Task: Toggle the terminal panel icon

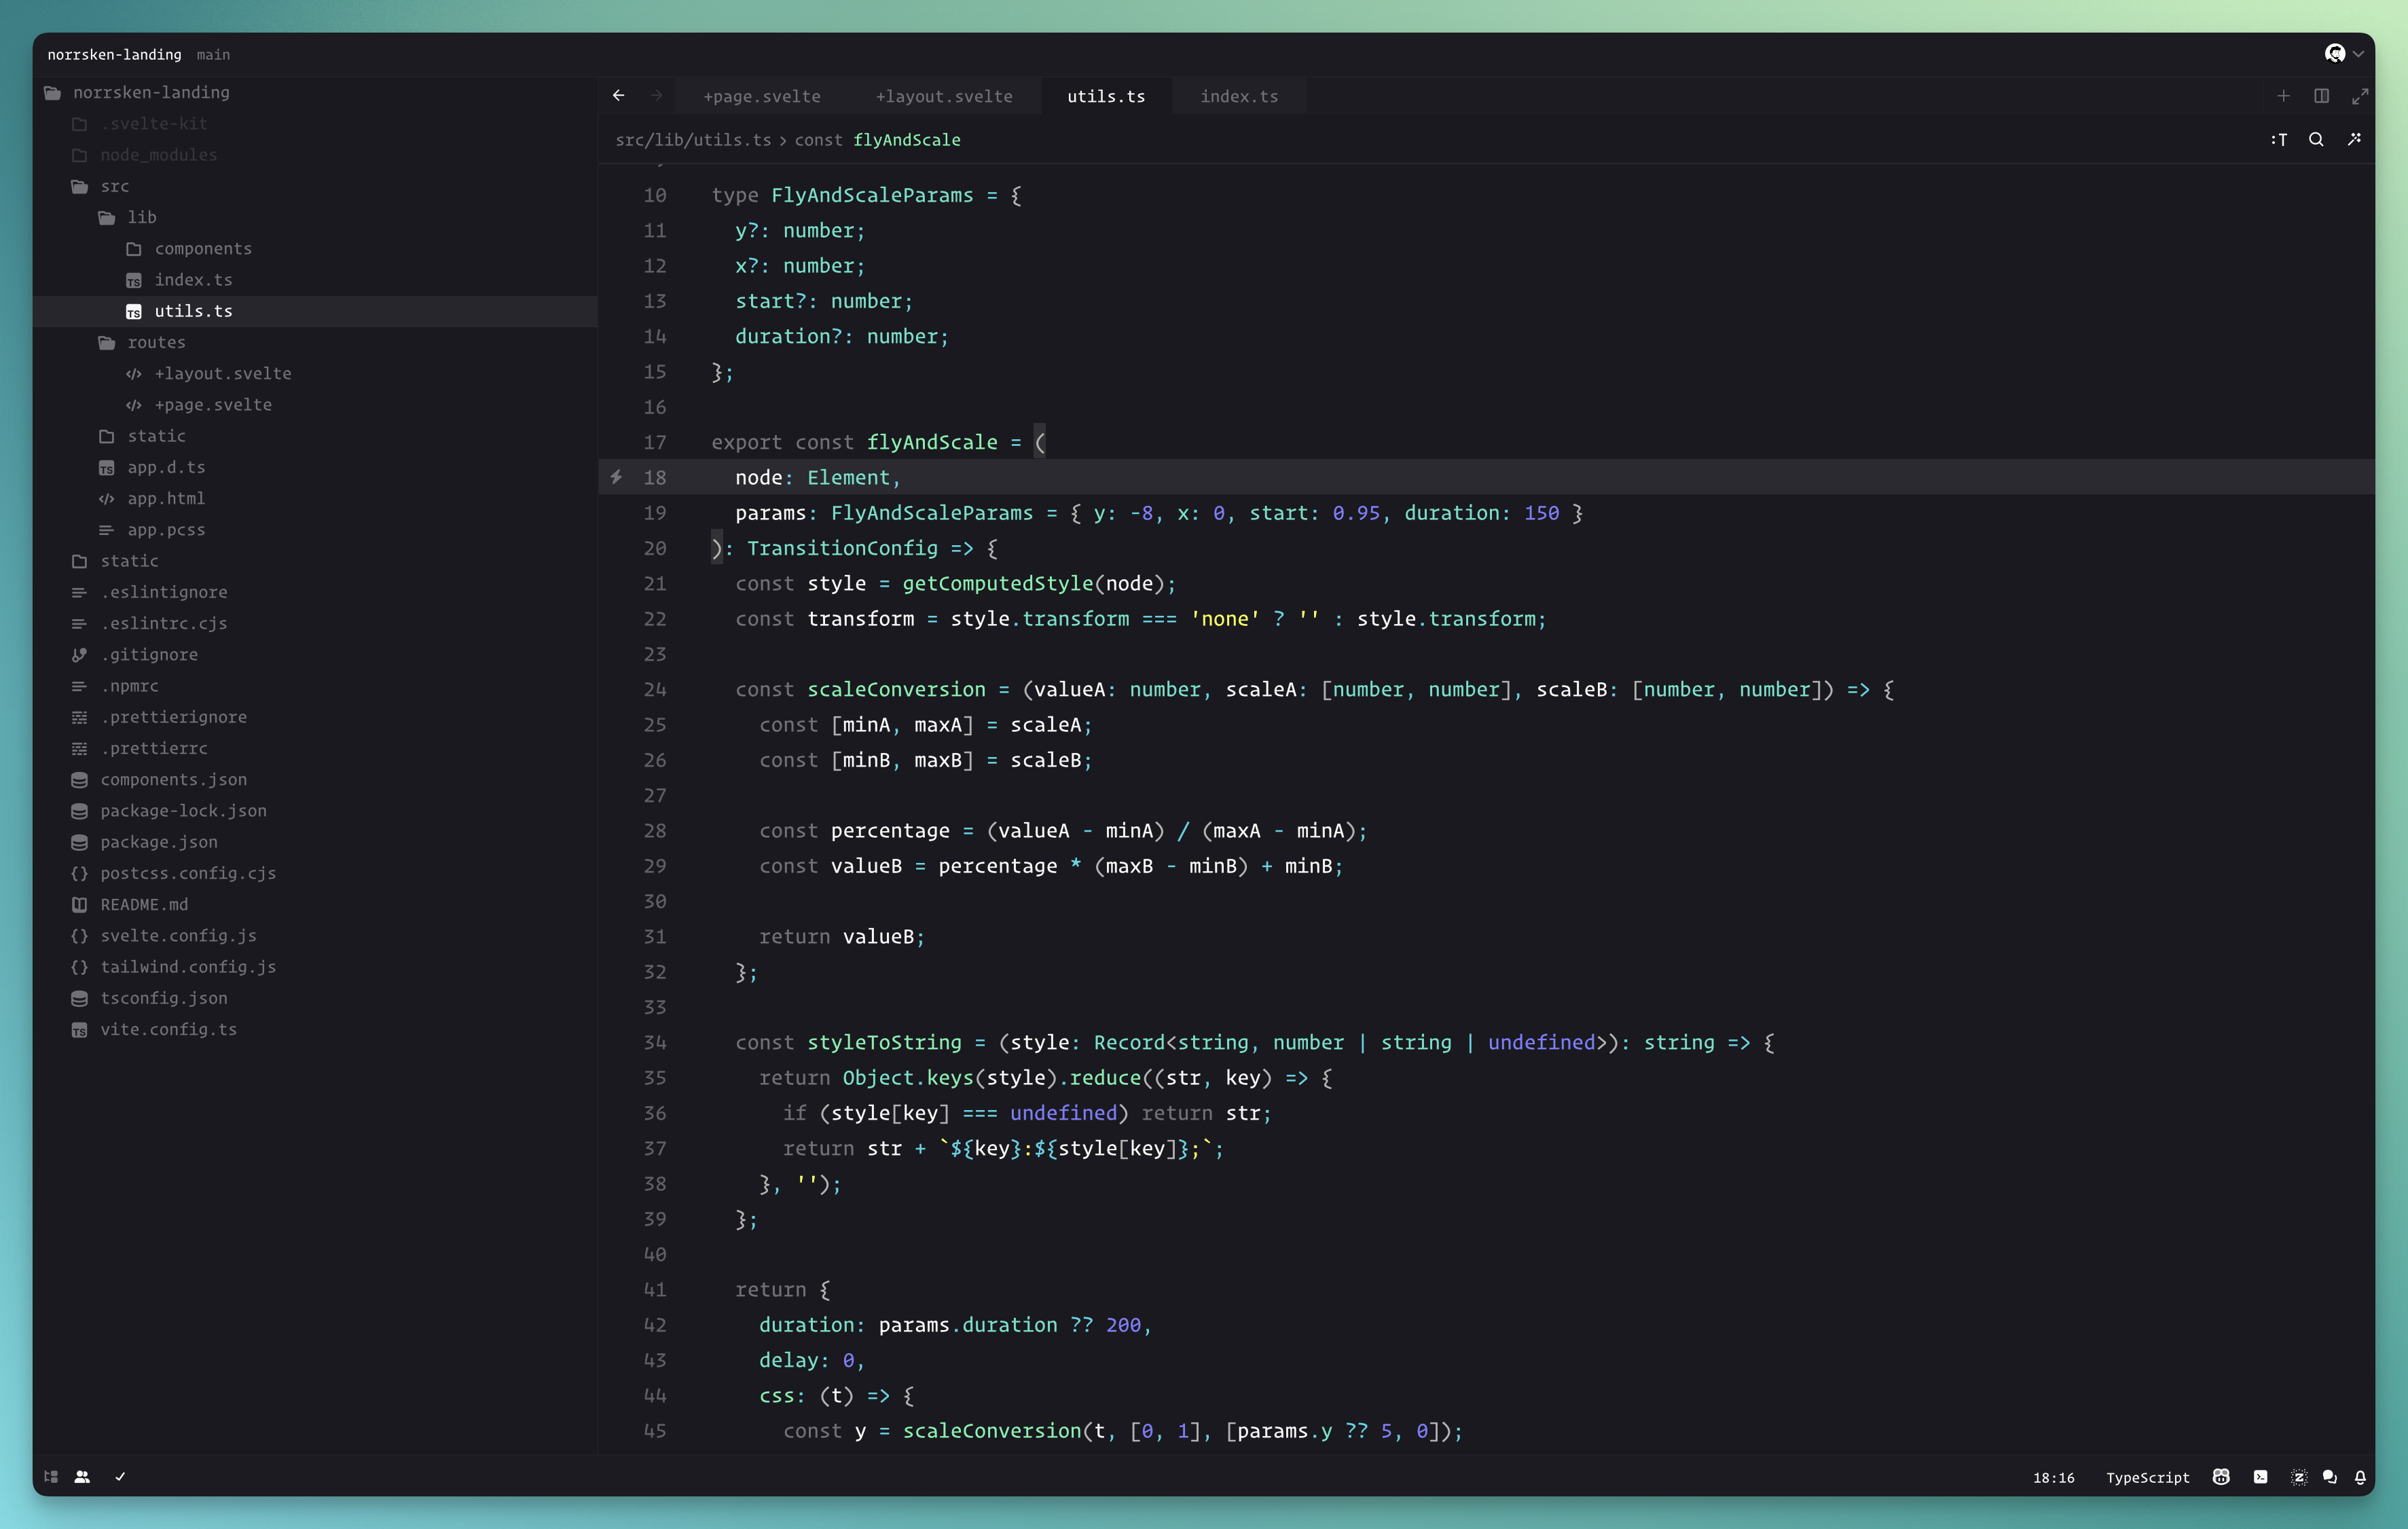Action: coord(2260,1477)
